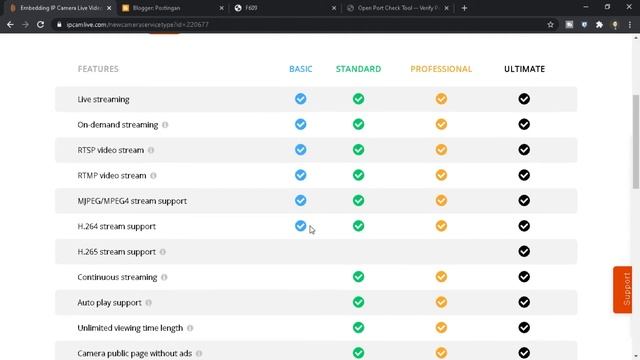Click the RTMP video stream label
640x360 pixels.
(112, 176)
